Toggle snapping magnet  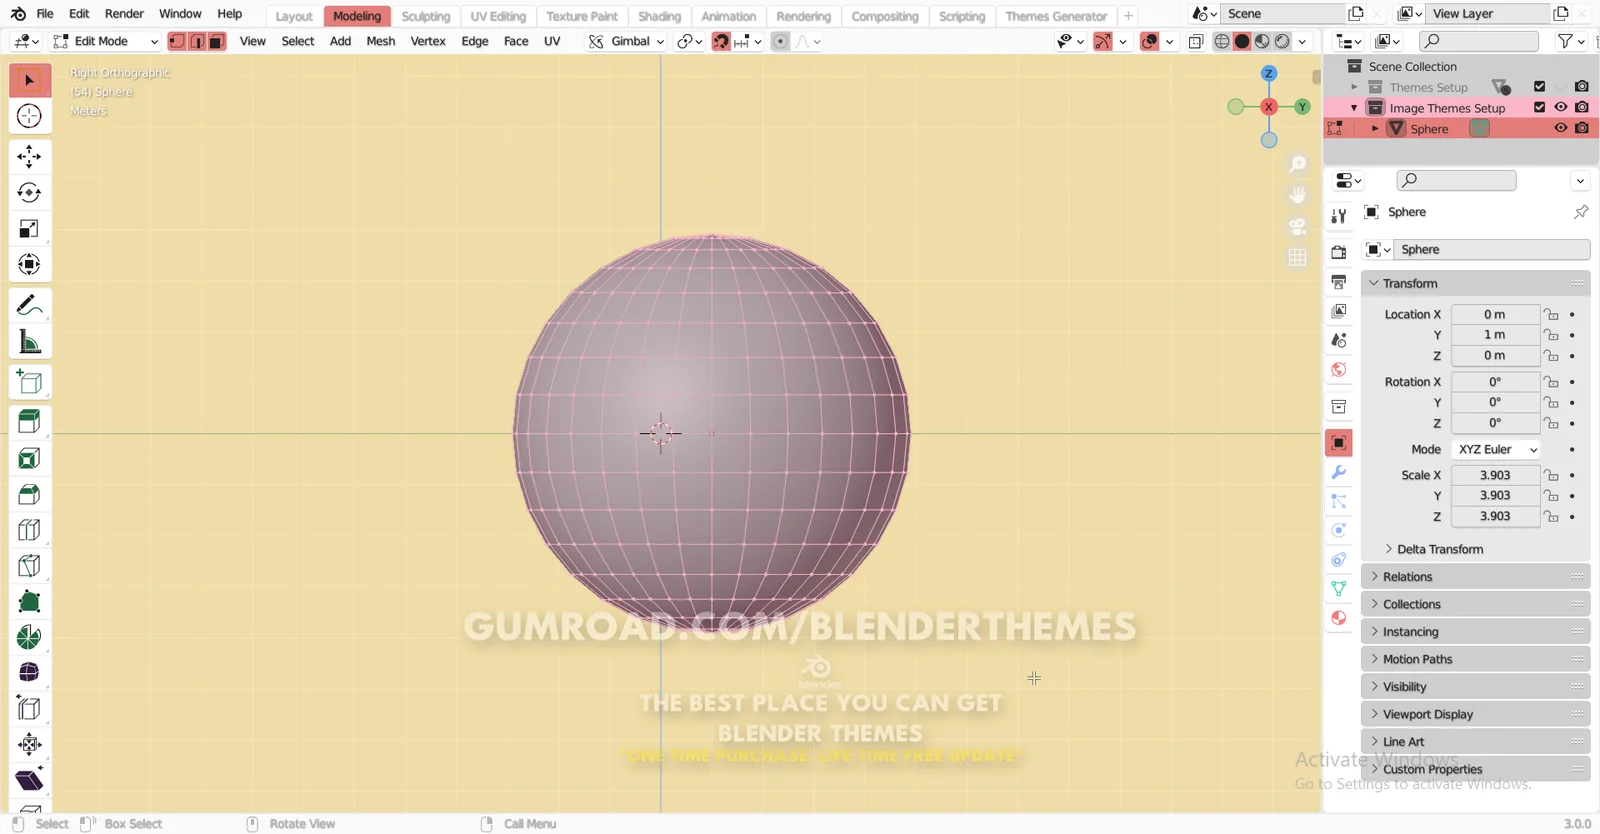[x=721, y=41]
